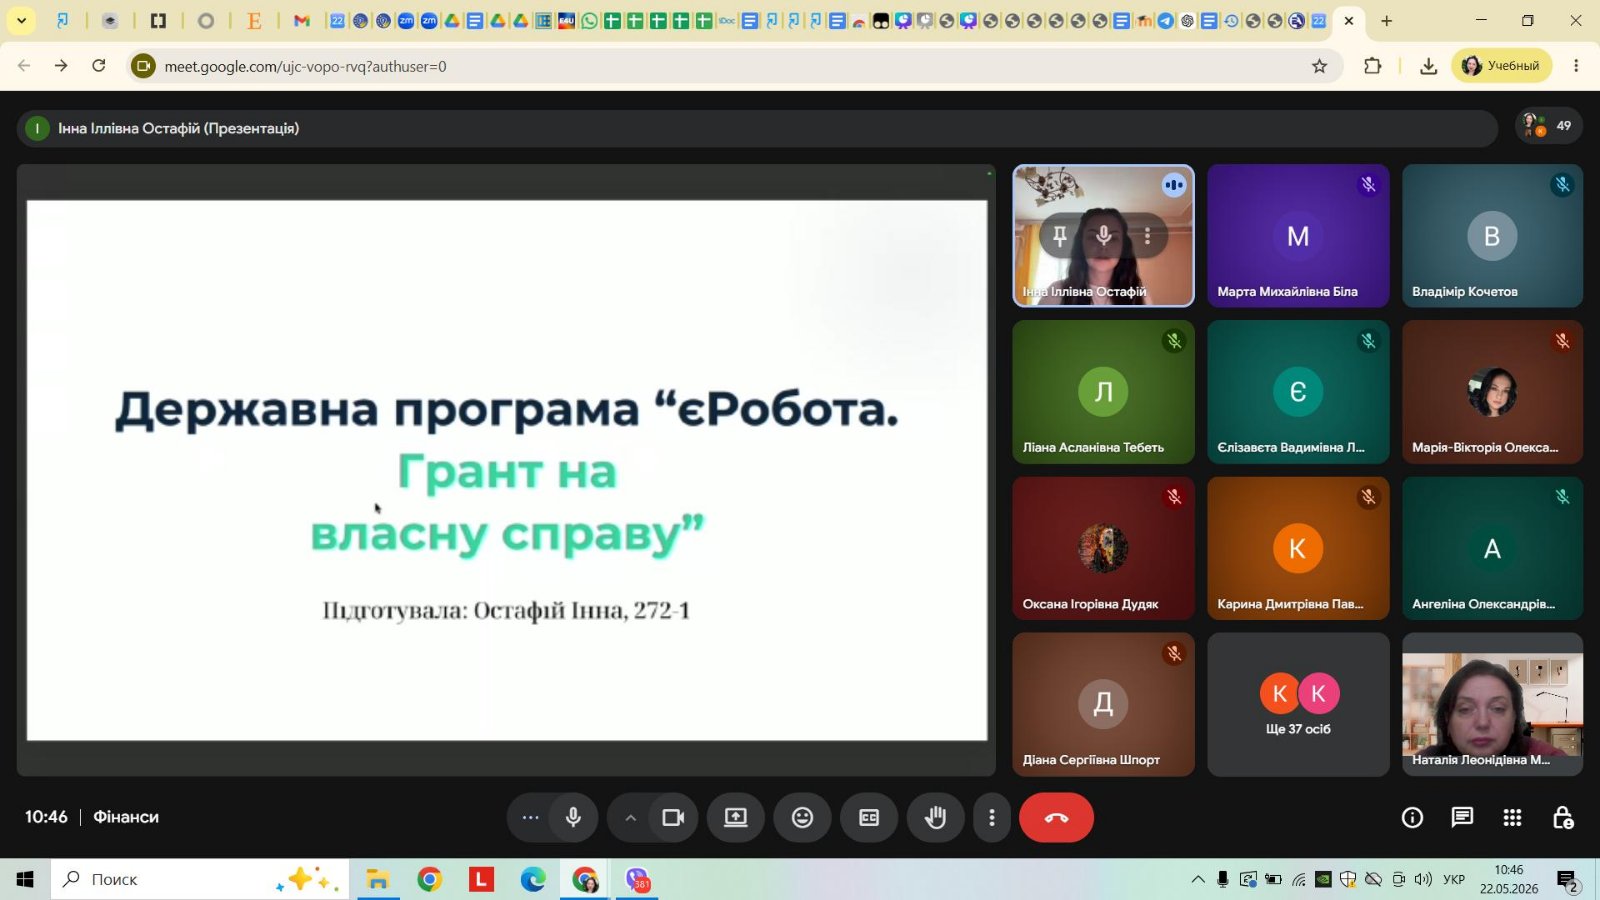Raise hand in the meeting

(x=935, y=817)
